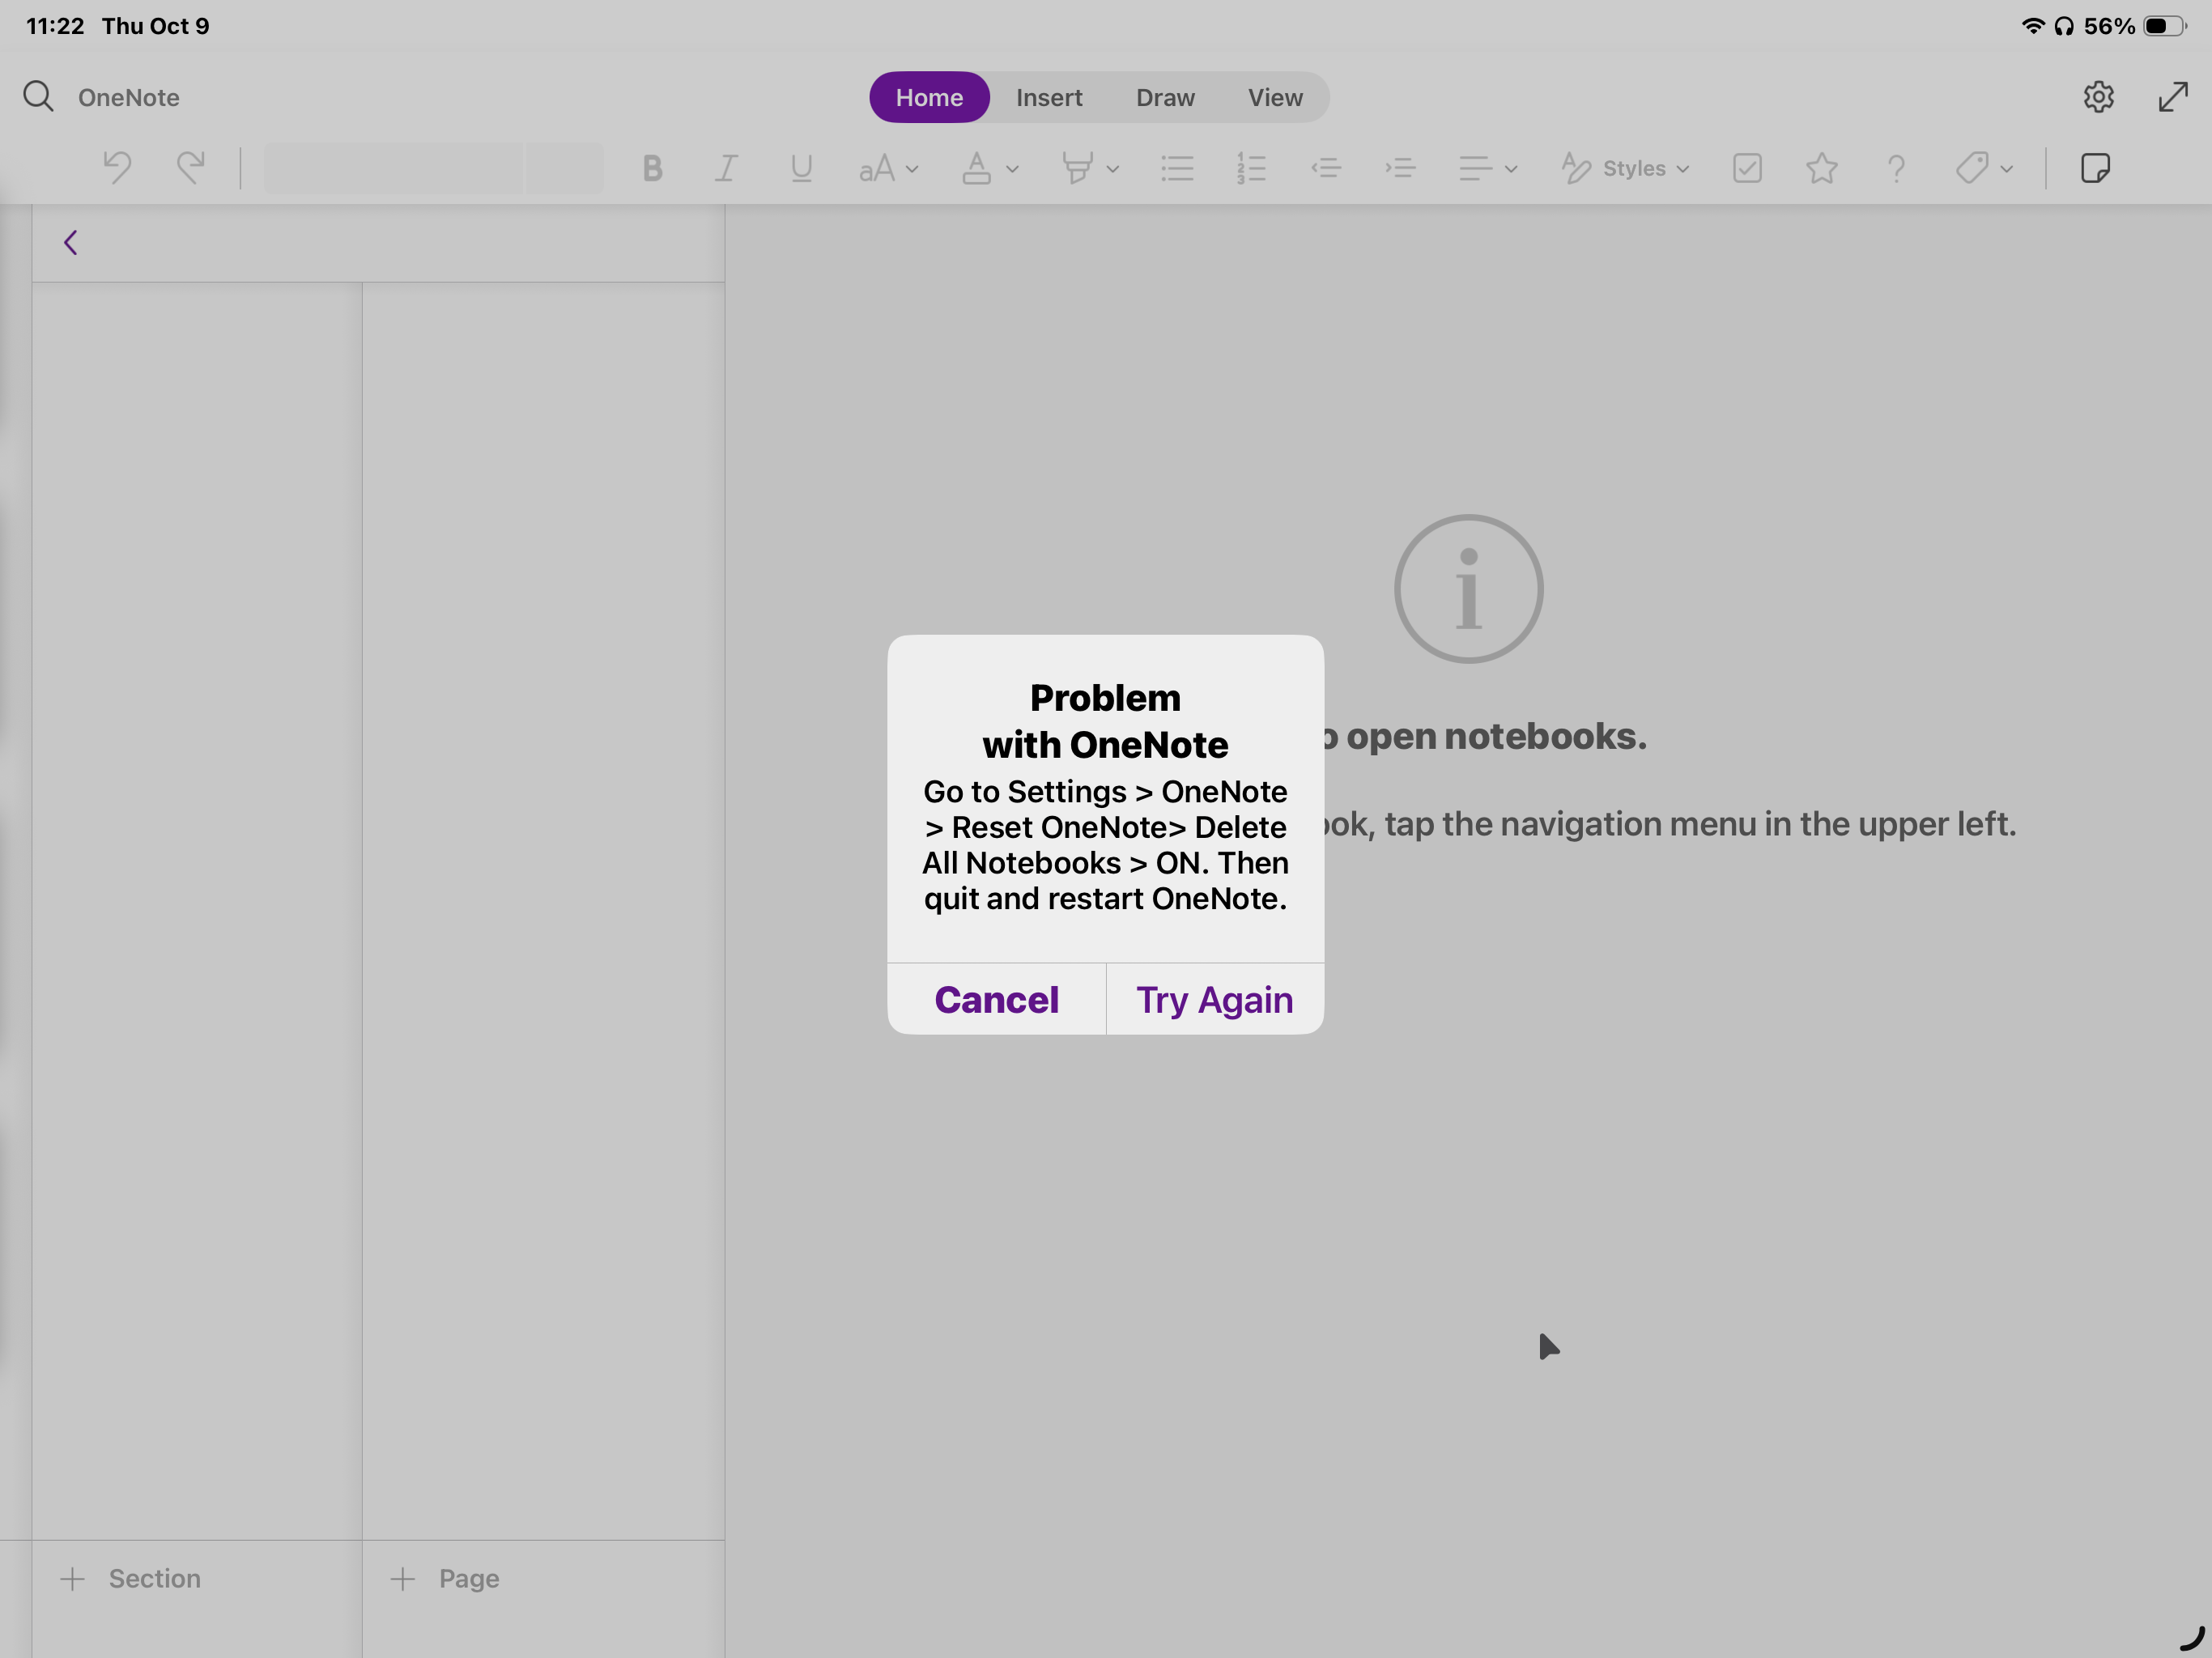Image resolution: width=2212 pixels, height=1658 pixels.
Task: Apply italic formatting
Action: [x=726, y=167]
